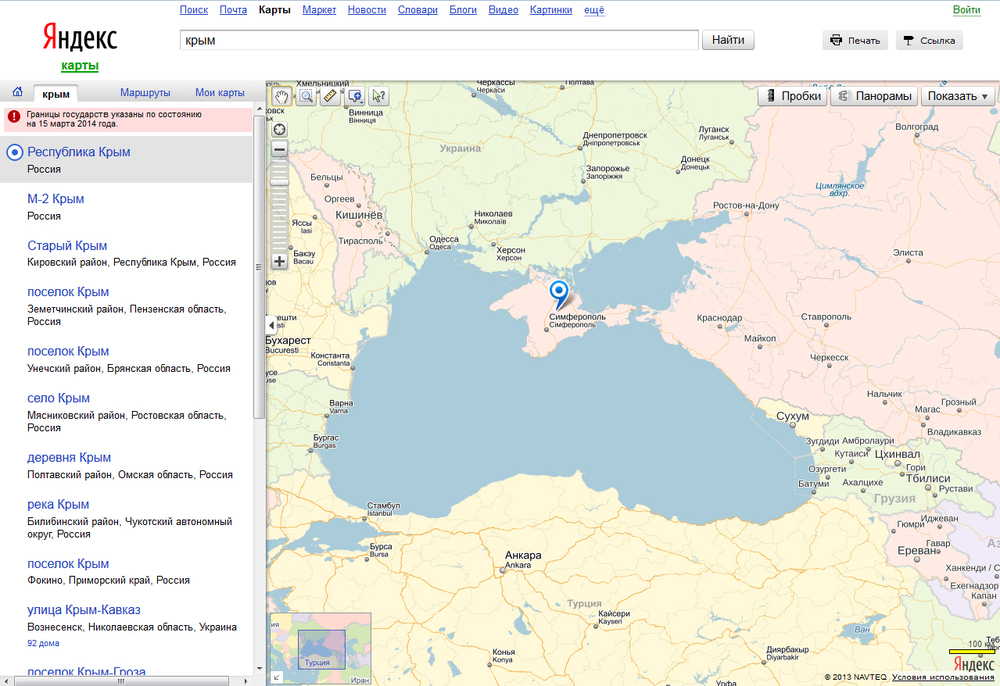This screenshot has width=1000, height=686.
Task: Click the 92 дома link
Action: tap(43, 643)
